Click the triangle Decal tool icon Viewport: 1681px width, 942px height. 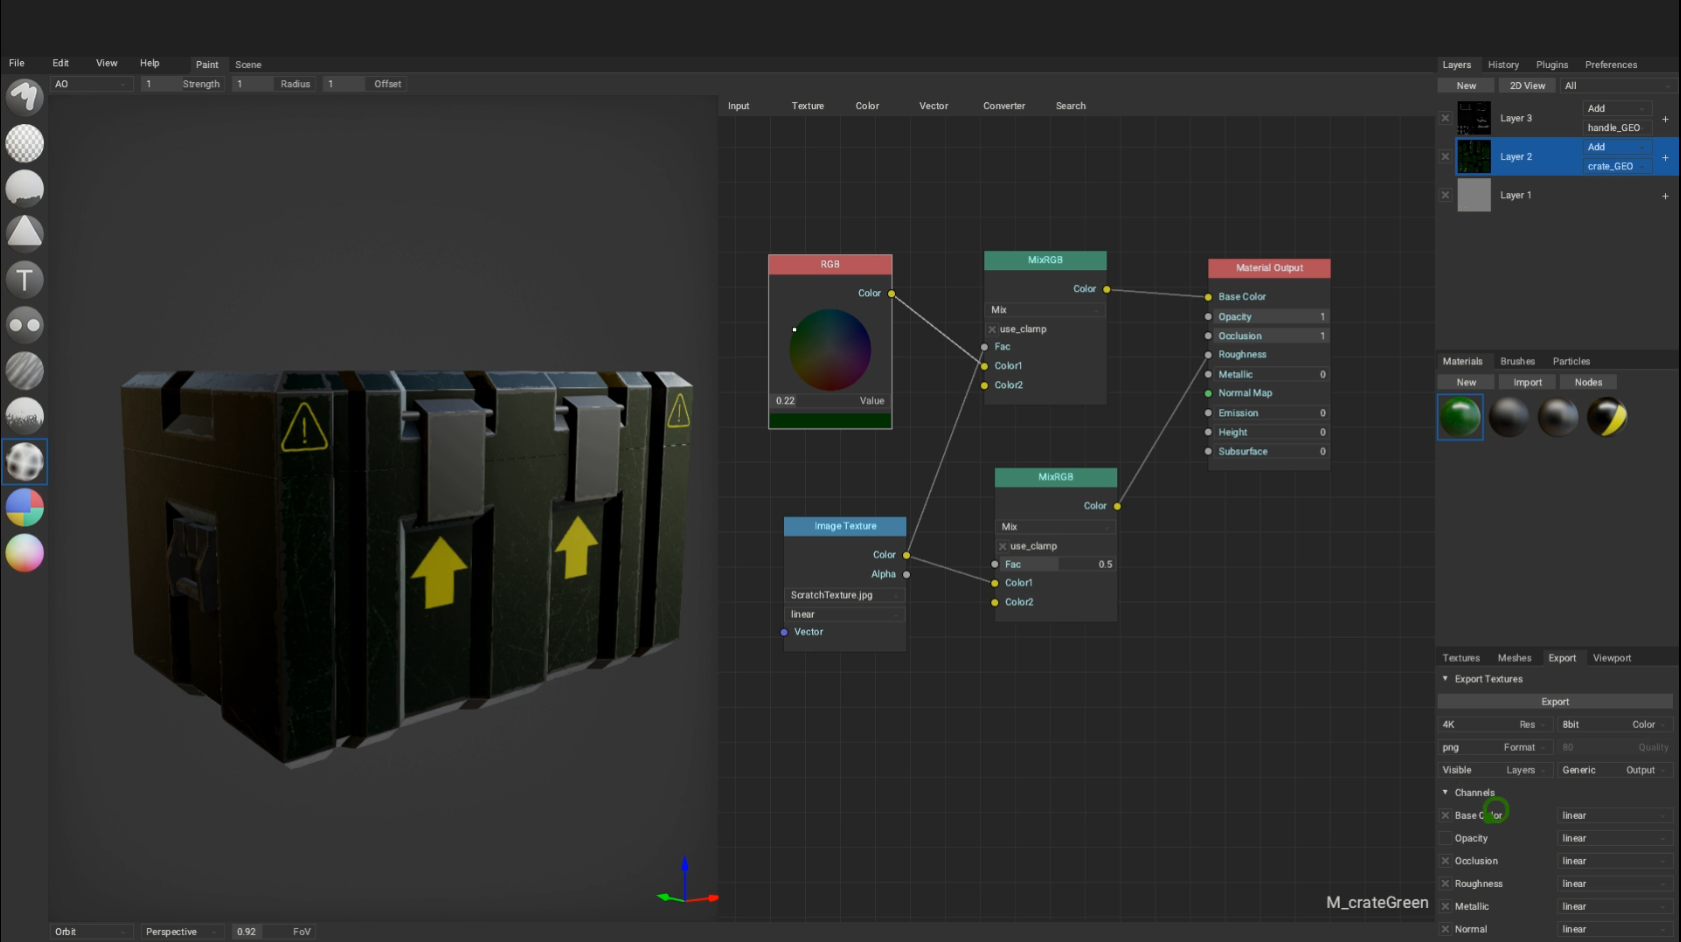(x=25, y=233)
